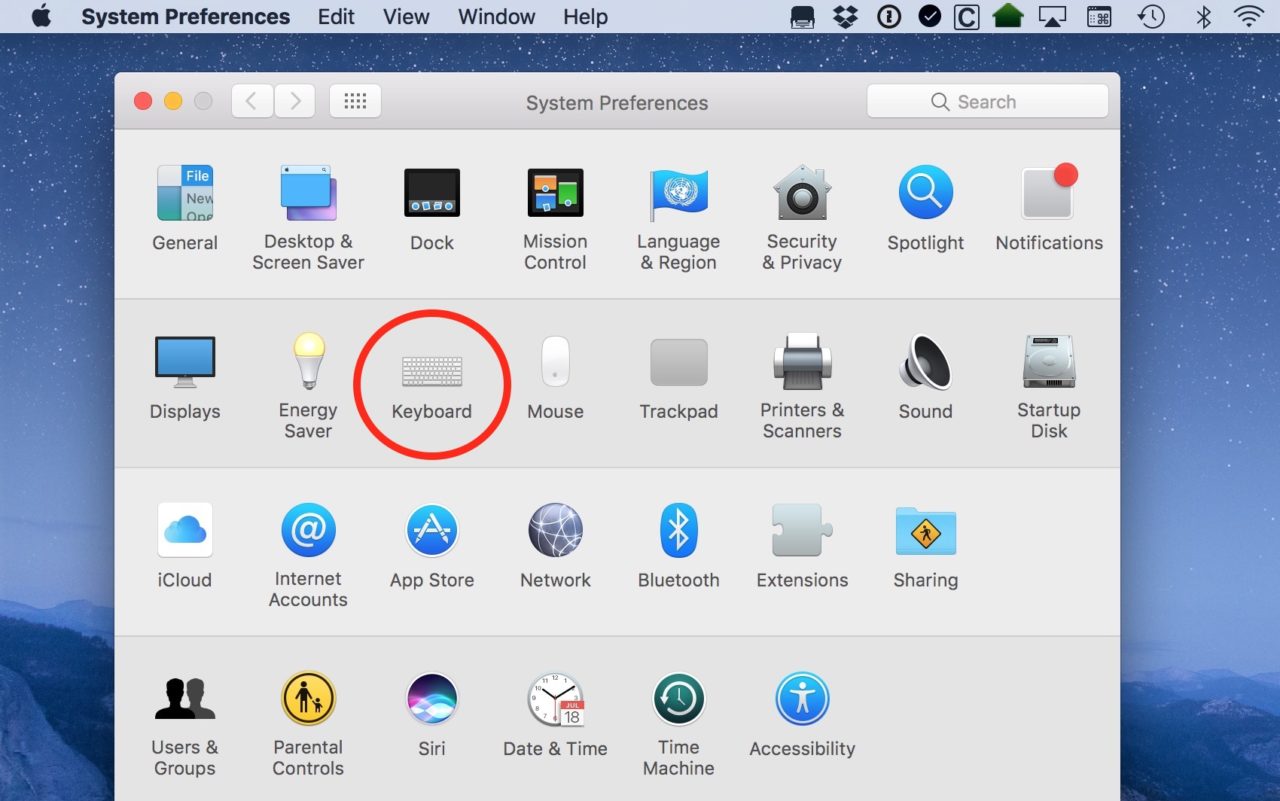Click the forward navigation arrow
Screen dimensions: 1280x801
[x=295, y=101]
